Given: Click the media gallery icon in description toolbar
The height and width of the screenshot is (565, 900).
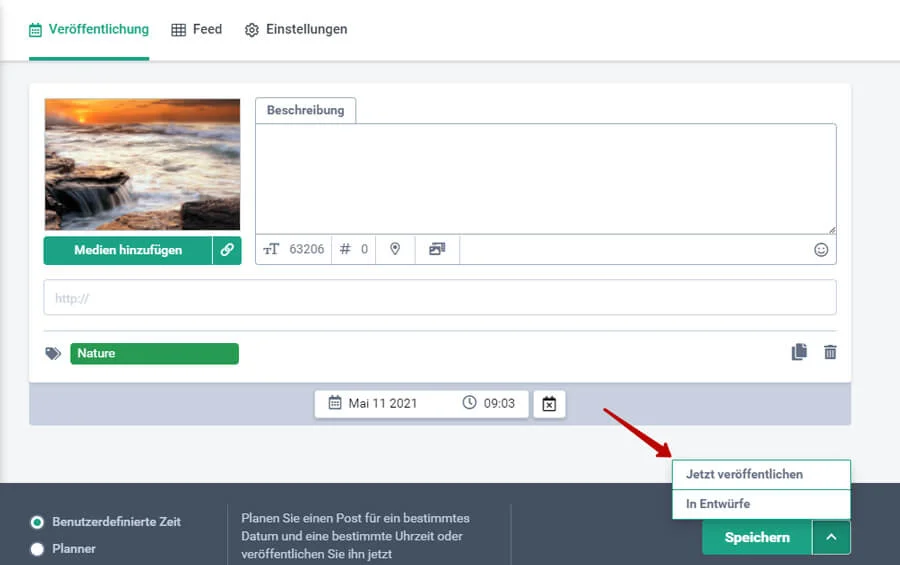Looking at the screenshot, I should 437,250.
